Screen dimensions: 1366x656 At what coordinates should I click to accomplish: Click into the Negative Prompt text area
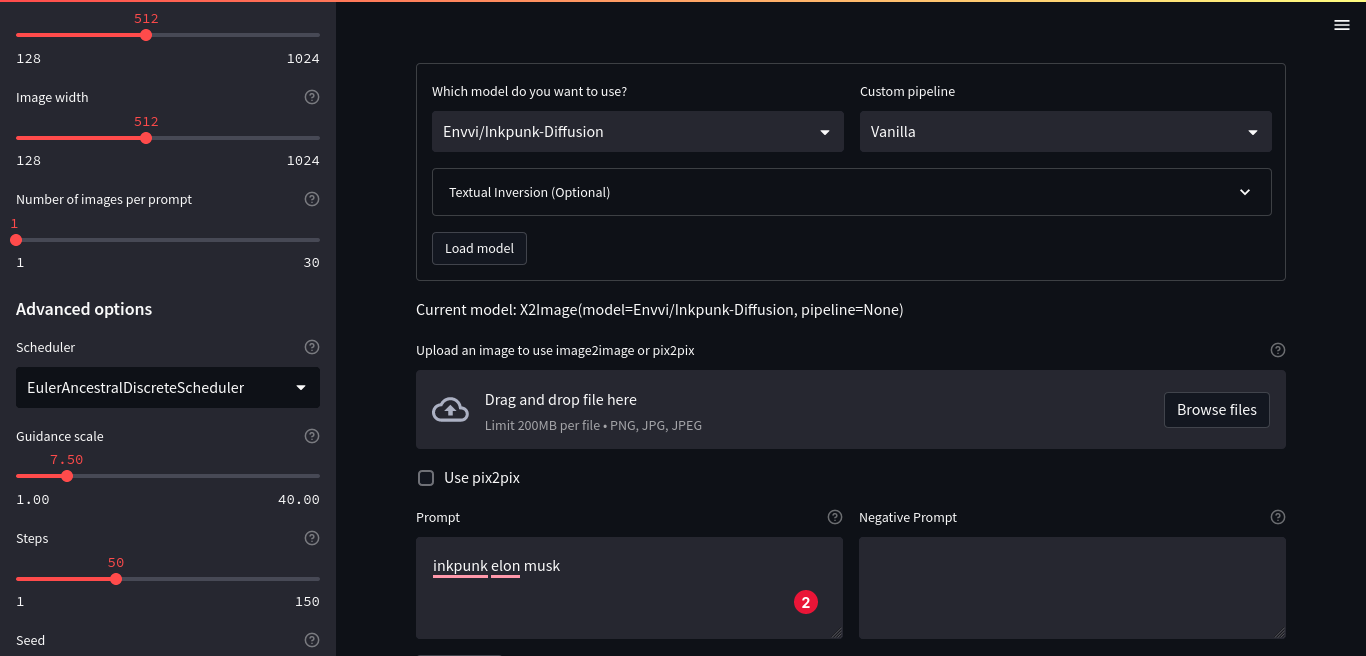point(1072,588)
